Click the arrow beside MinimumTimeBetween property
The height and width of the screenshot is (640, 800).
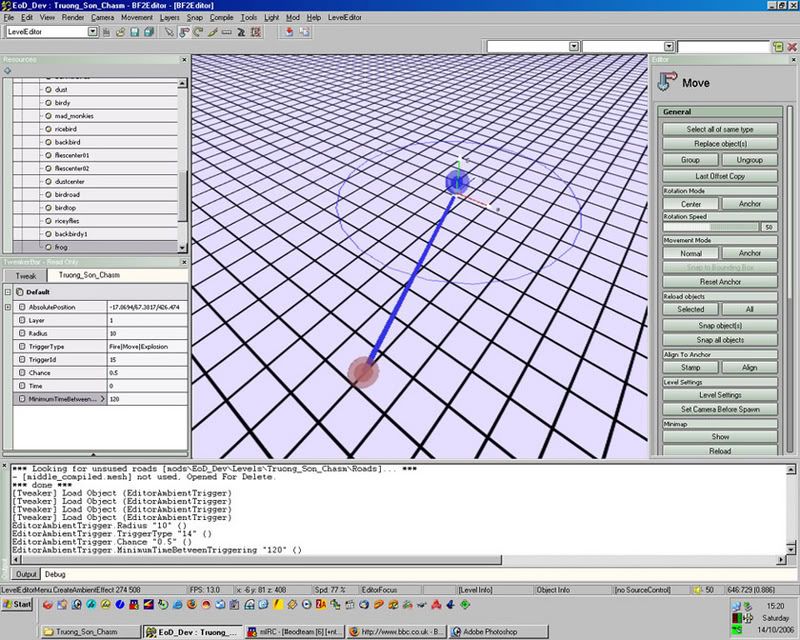pos(102,399)
